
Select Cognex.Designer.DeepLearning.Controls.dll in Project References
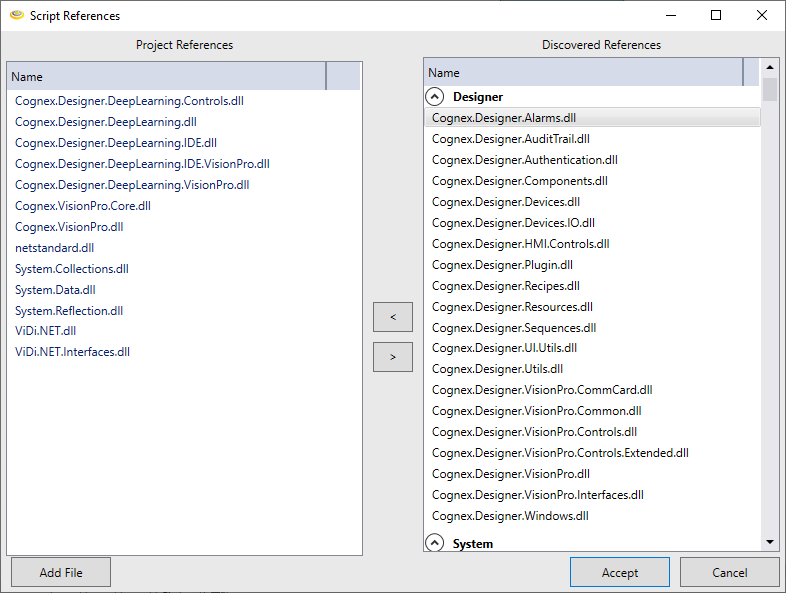tap(129, 101)
